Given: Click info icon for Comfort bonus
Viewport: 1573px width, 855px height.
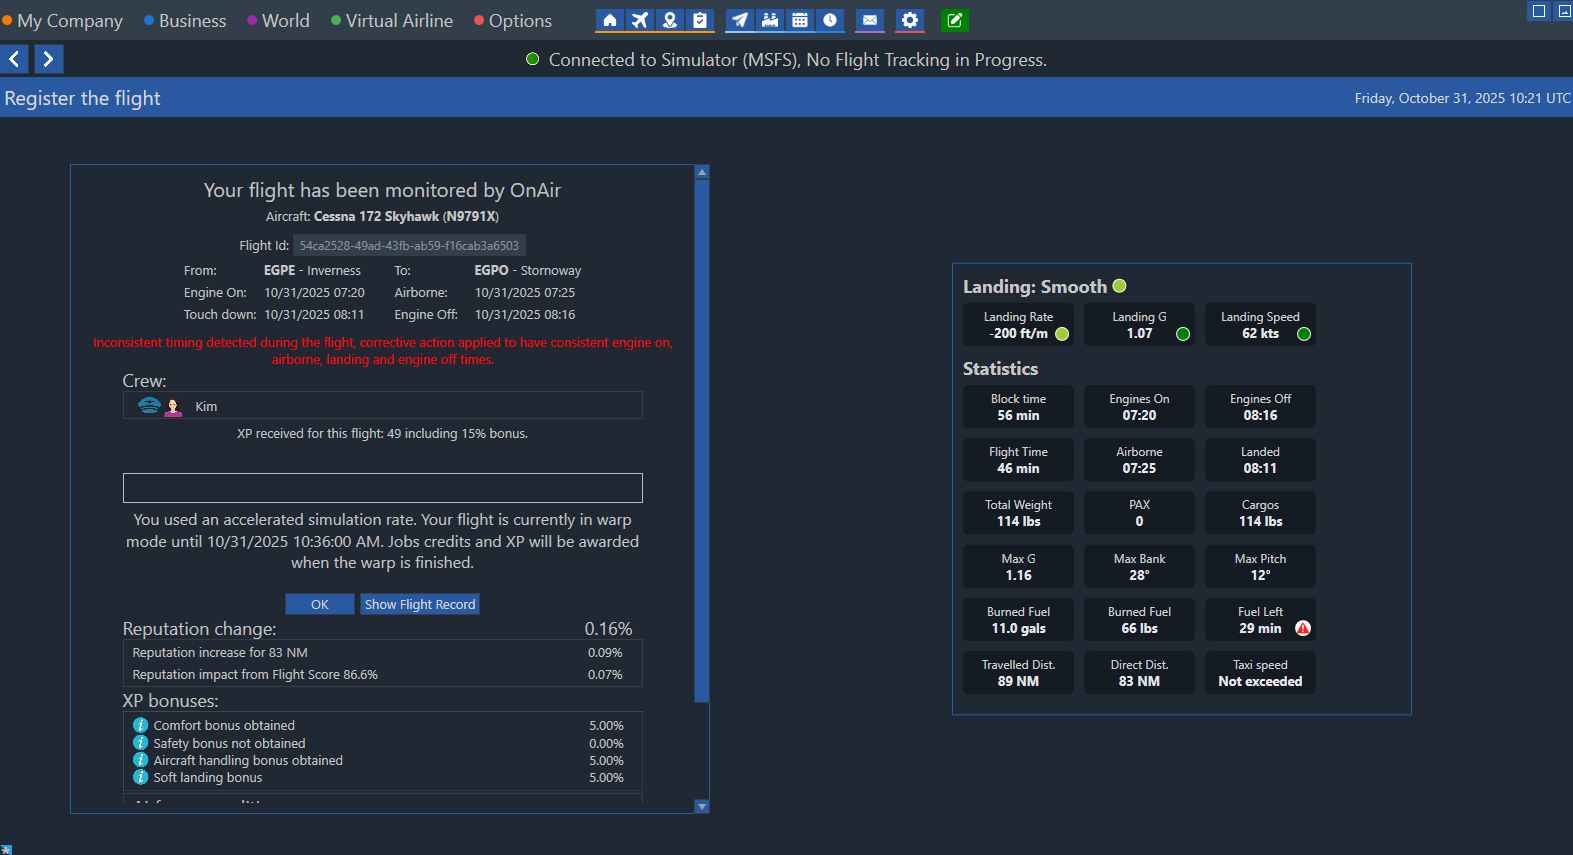Looking at the screenshot, I should pos(141,725).
